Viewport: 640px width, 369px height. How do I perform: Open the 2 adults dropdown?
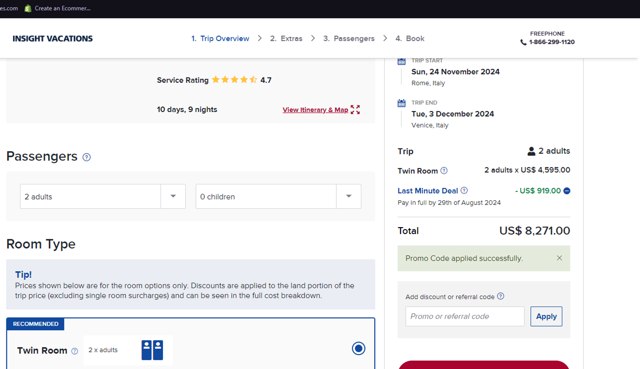click(x=103, y=196)
